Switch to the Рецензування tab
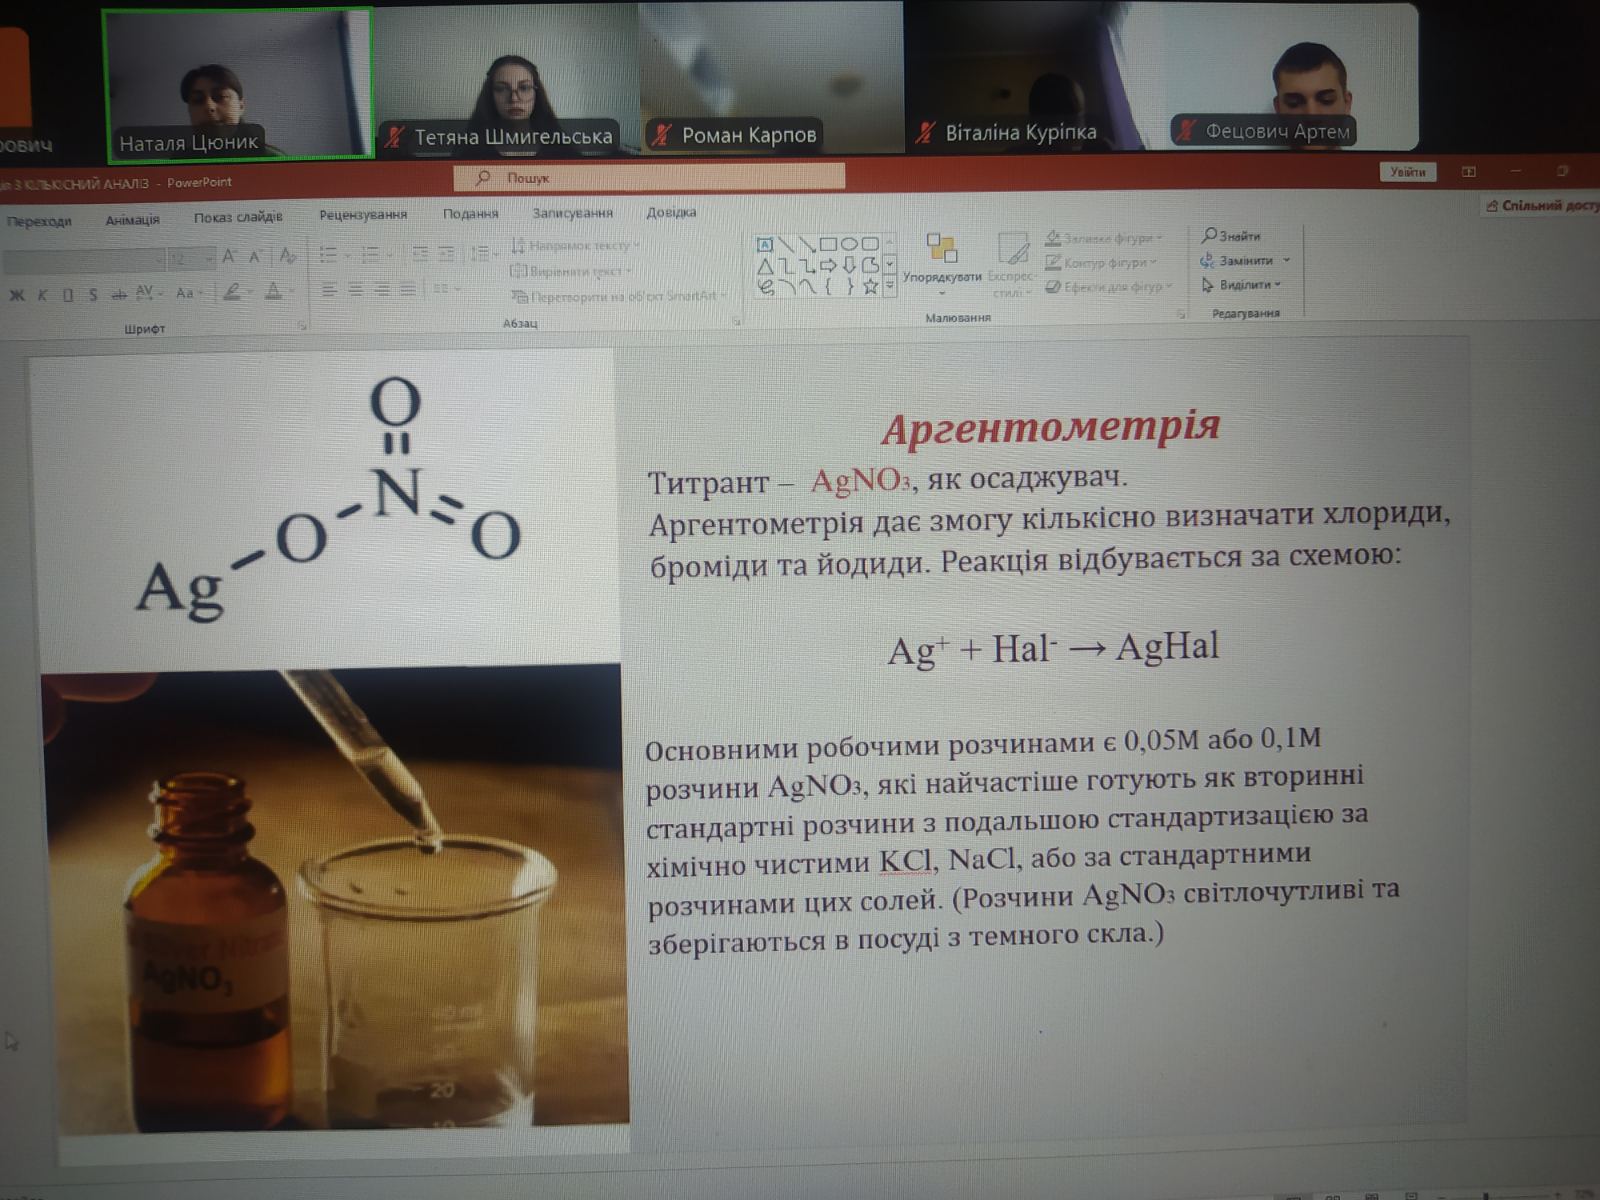Viewport: 1600px width, 1200px height. click(x=363, y=215)
